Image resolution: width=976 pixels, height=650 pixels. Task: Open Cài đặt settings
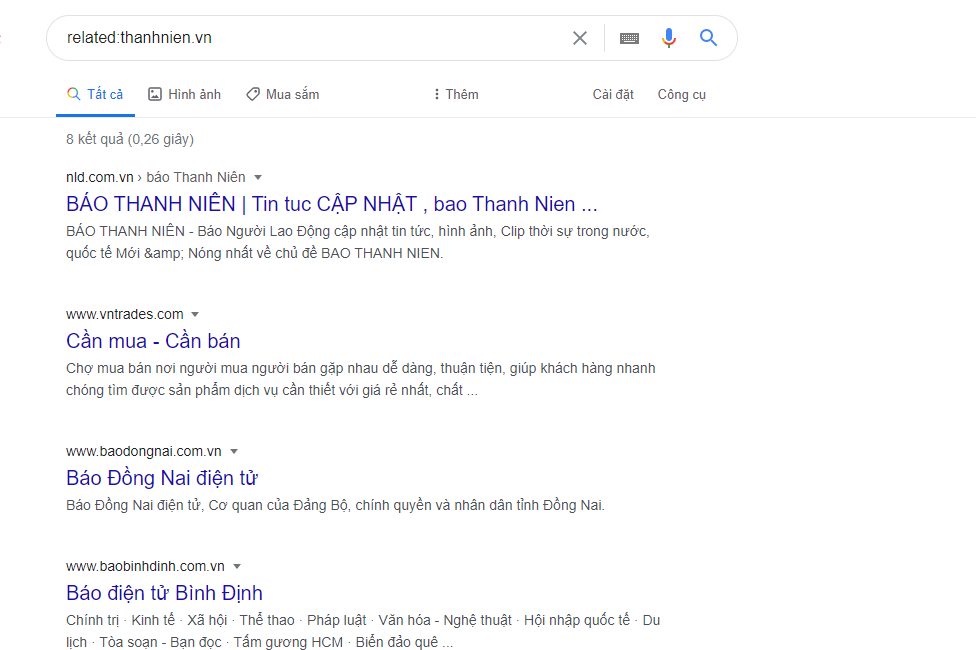point(613,95)
